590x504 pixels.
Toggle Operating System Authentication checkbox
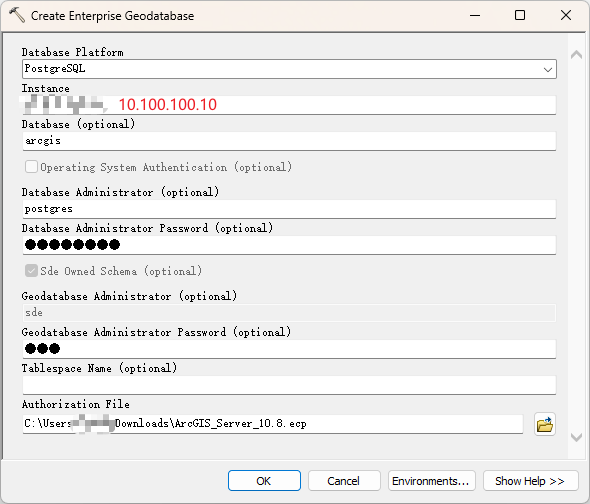[x=31, y=167]
